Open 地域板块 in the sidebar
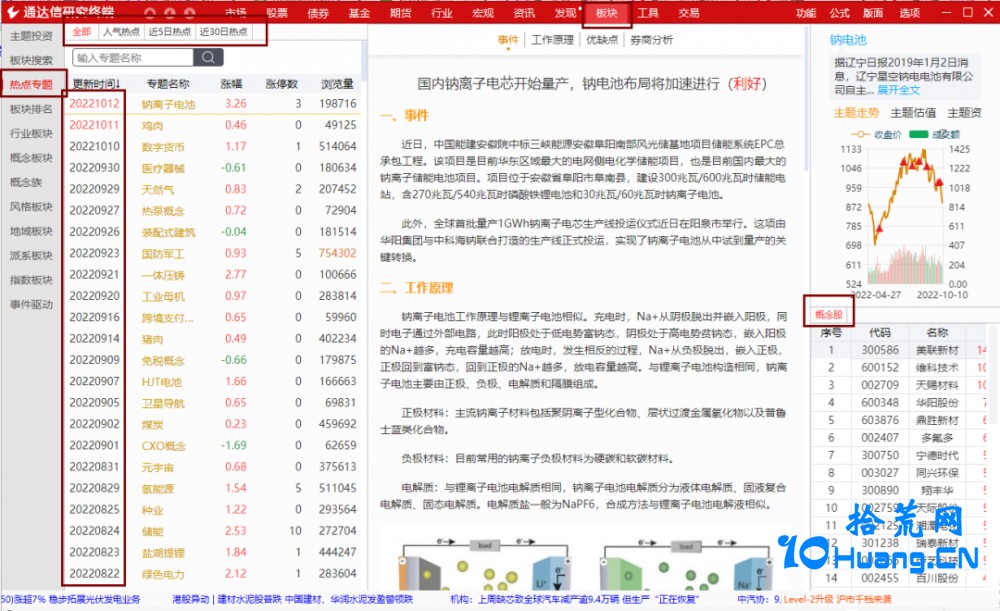 [31, 231]
